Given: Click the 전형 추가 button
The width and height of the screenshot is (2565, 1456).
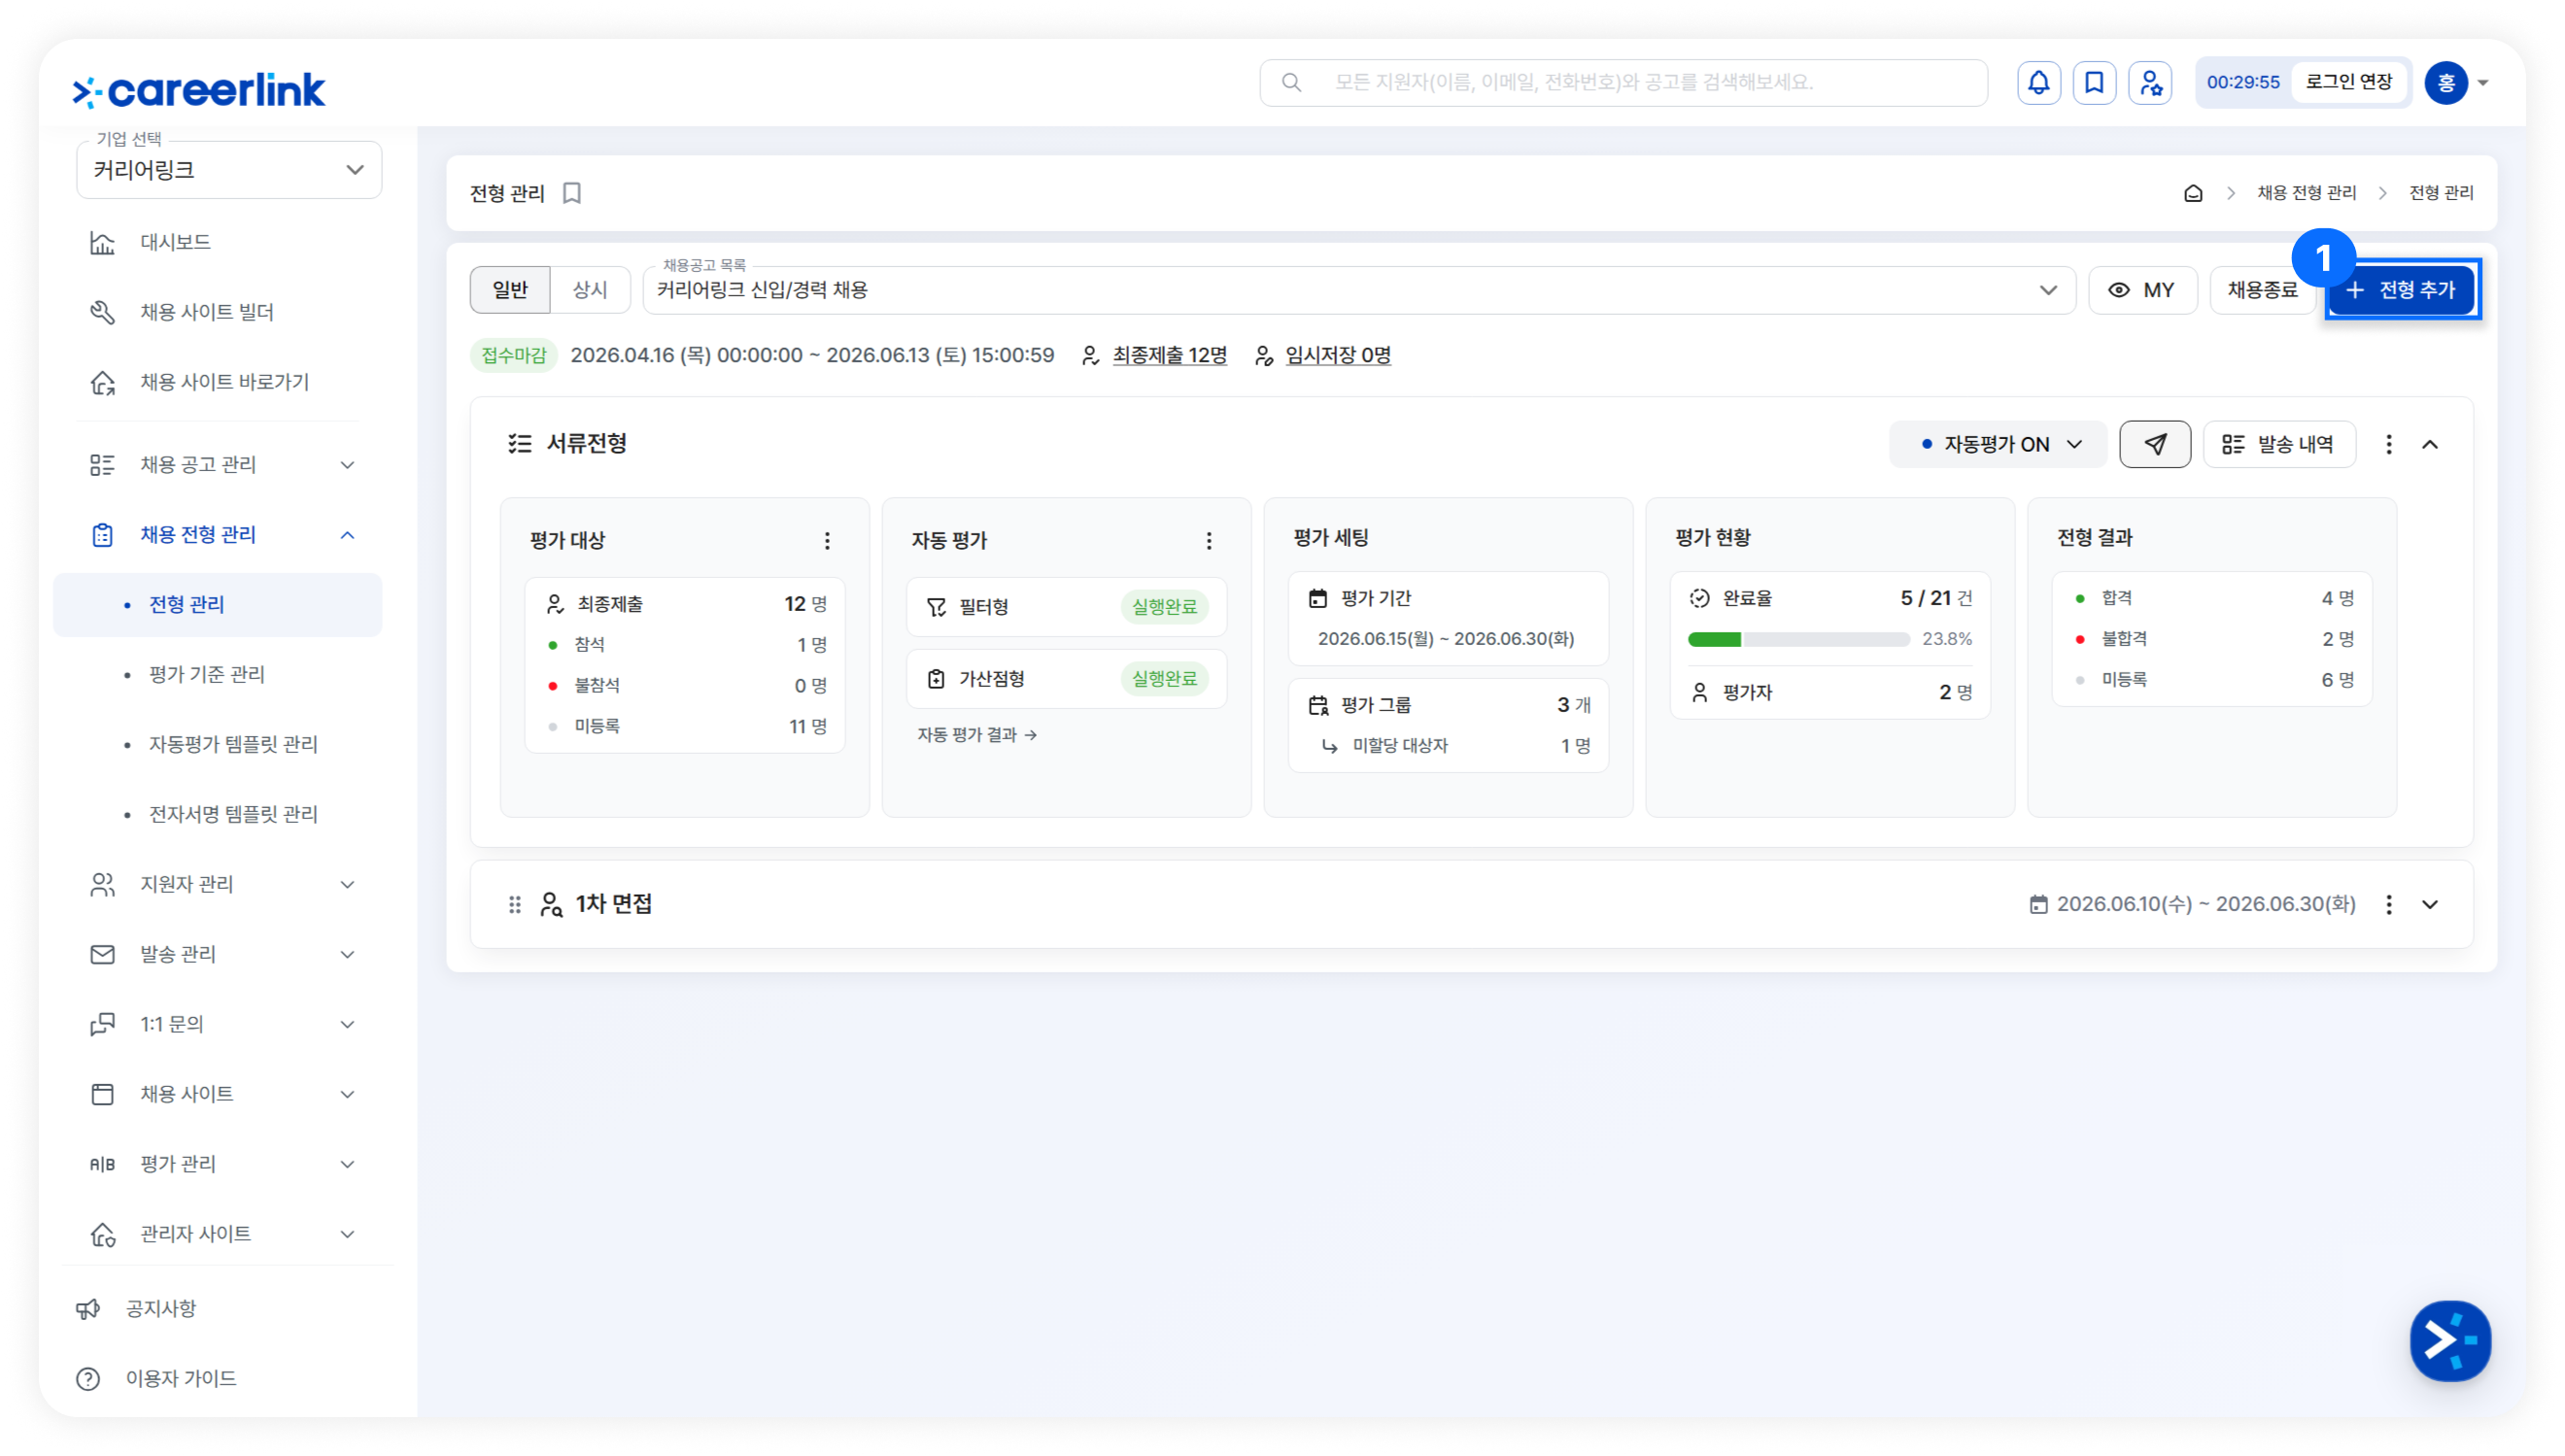Looking at the screenshot, I should [2402, 290].
